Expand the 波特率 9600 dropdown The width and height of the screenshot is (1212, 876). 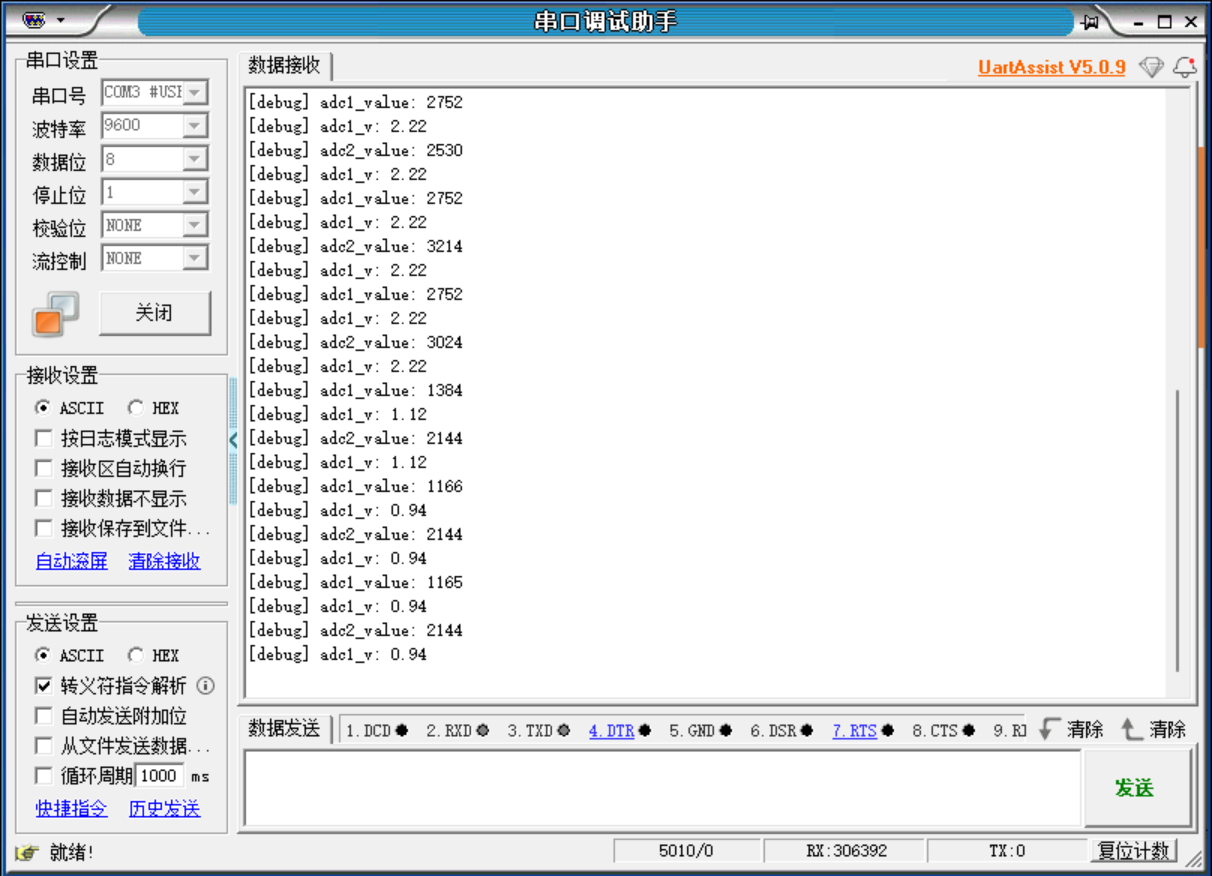[x=195, y=126]
